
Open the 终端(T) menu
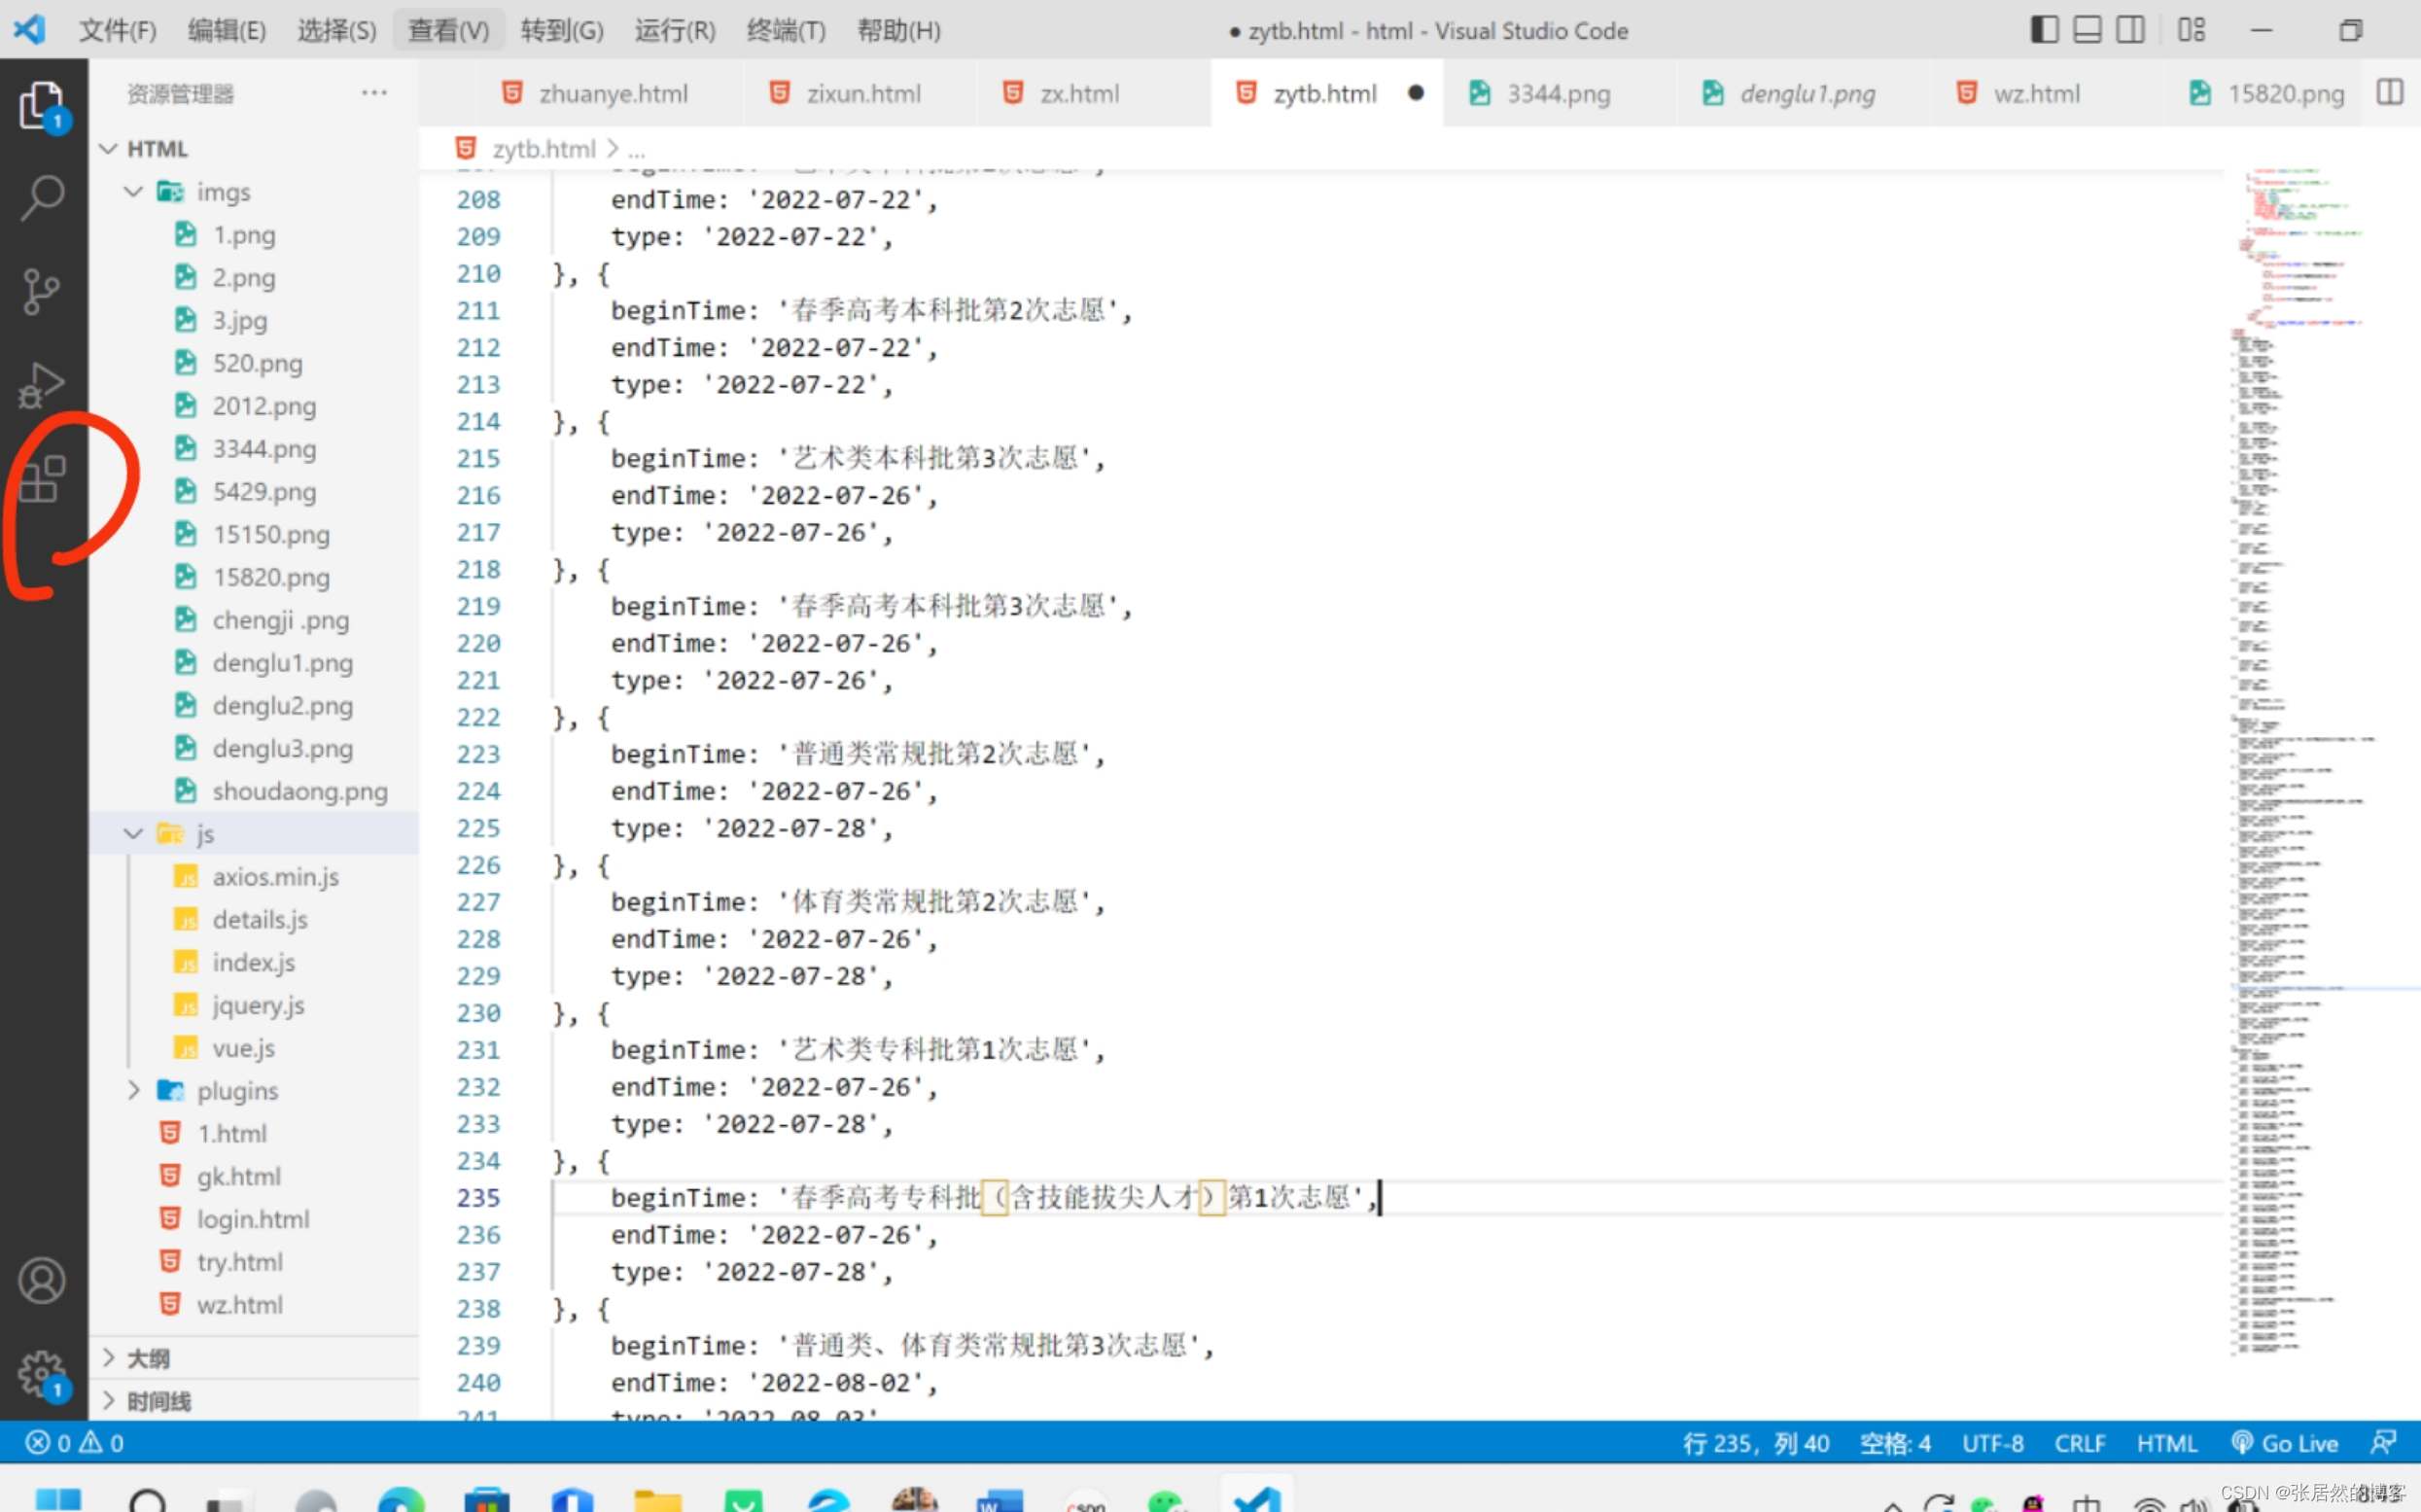pos(785,30)
